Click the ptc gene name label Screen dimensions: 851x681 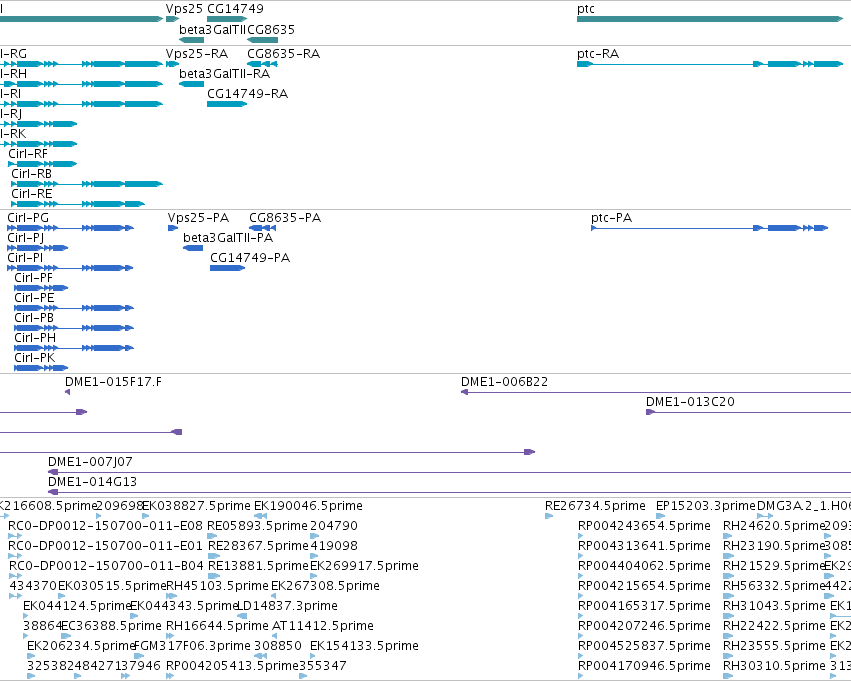pos(586,9)
